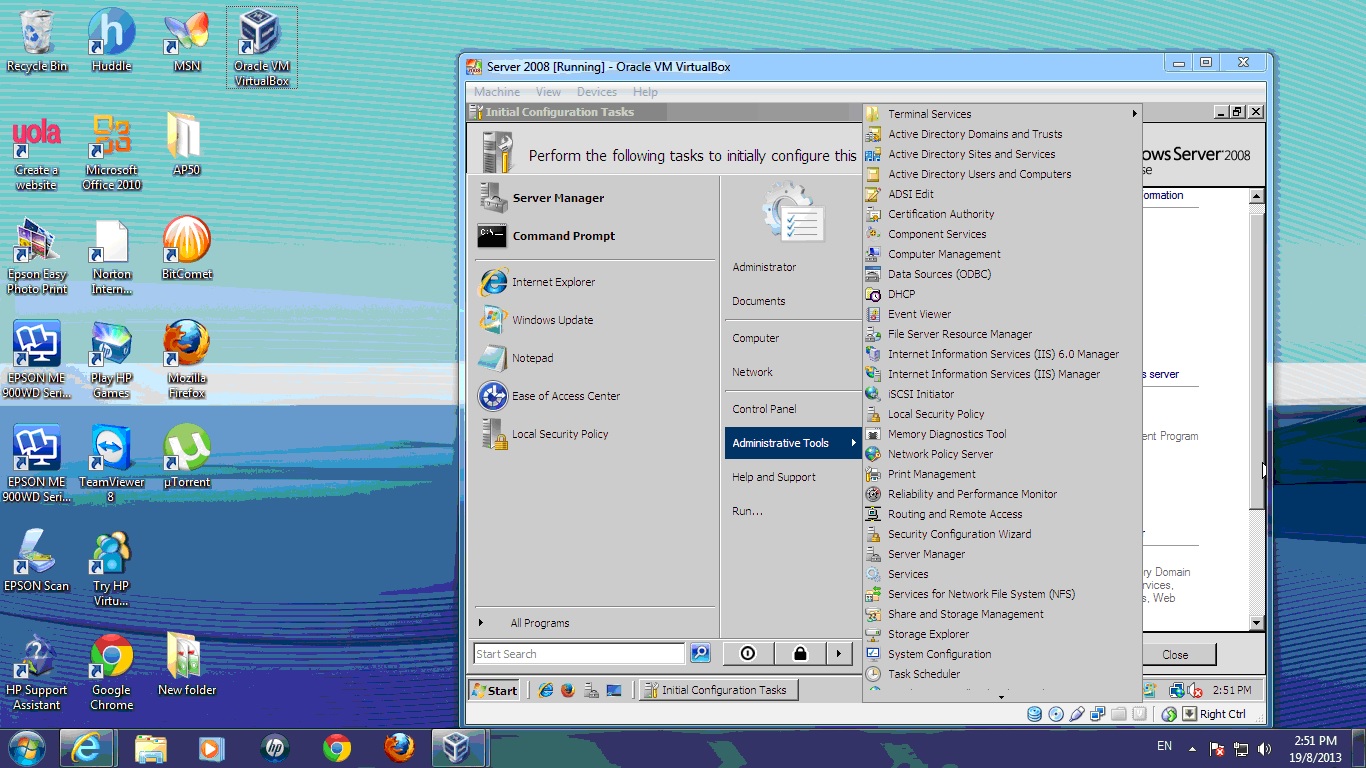Screen dimensions: 1366x768
Task: Open the Devices menu in VirtualBox
Action: 597,92
